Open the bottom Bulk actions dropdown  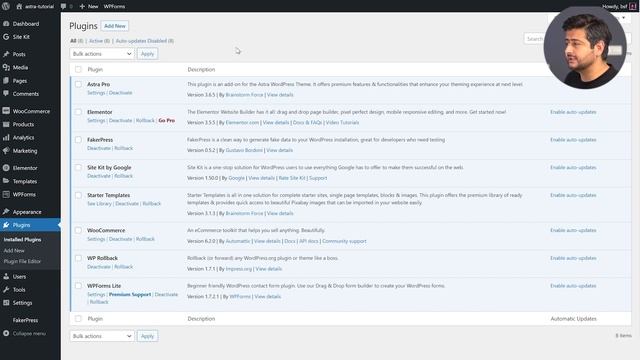[x=102, y=336]
